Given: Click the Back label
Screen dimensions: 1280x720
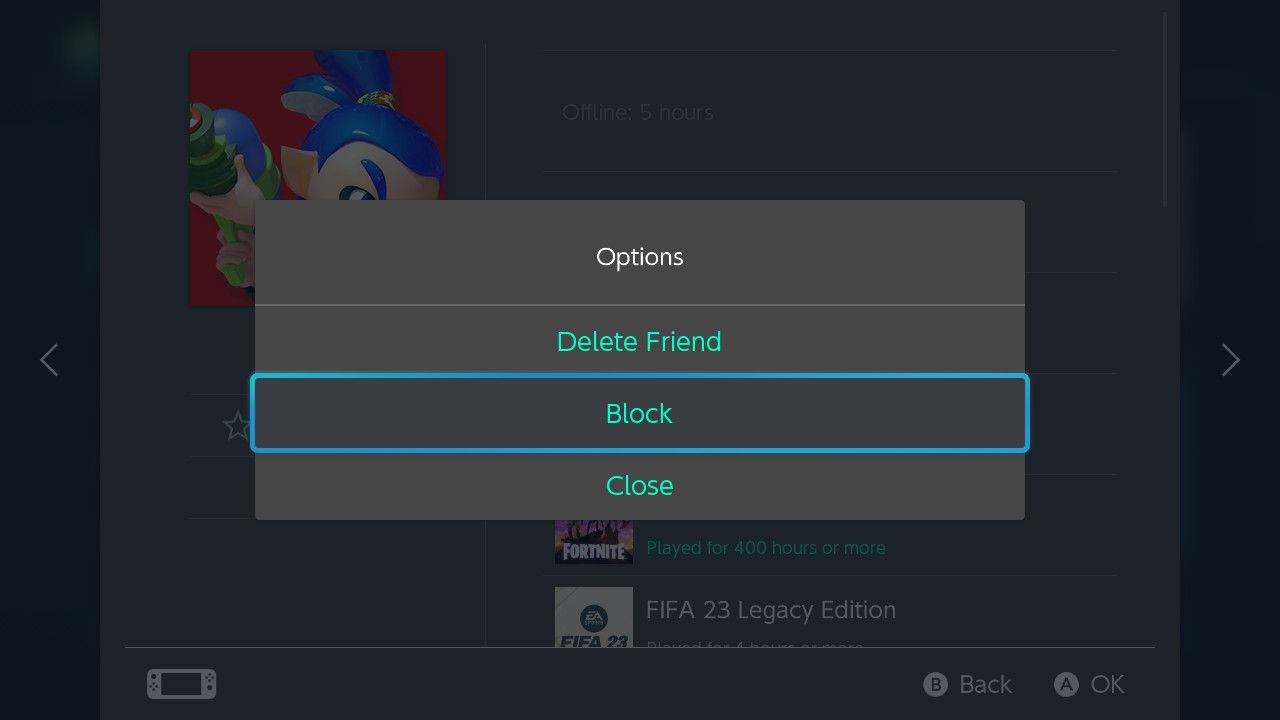Looking at the screenshot, I should coord(984,684).
